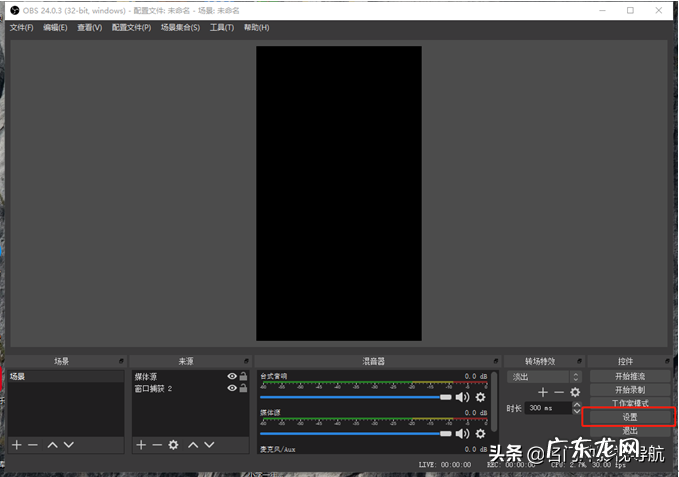Viewport: 679px width, 477px height.
Task: Mute 台式音响 with speaker icon
Action: click(x=462, y=397)
